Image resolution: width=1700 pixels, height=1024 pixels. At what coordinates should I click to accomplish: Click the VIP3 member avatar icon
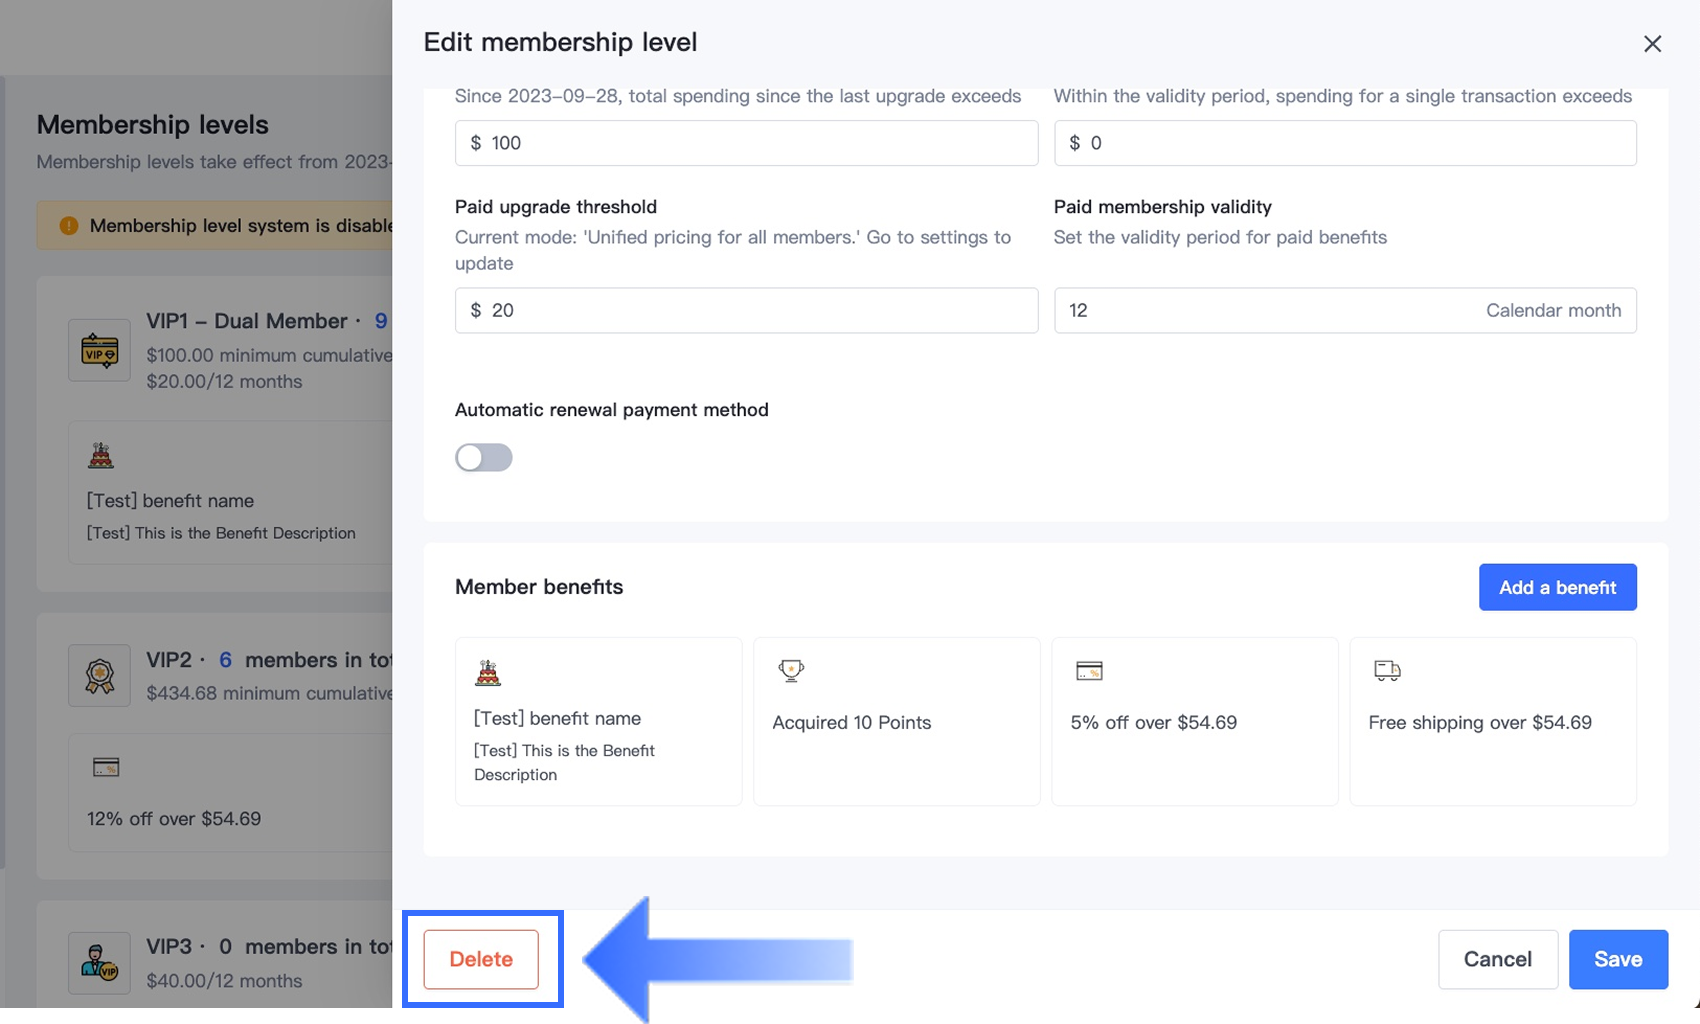pos(99,963)
